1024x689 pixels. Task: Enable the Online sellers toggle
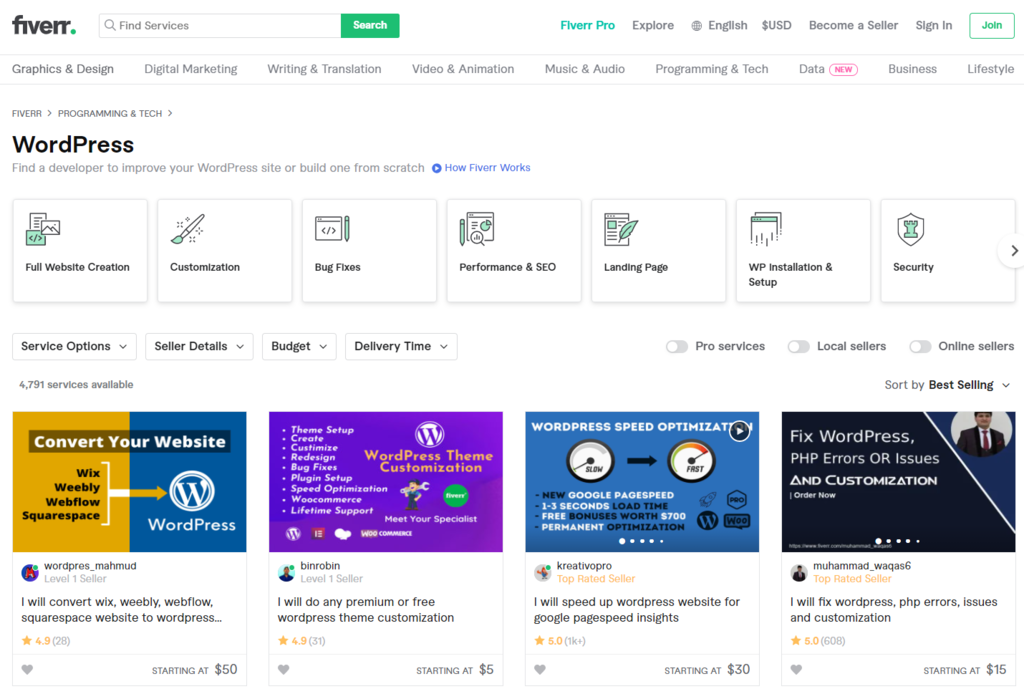click(919, 345)
